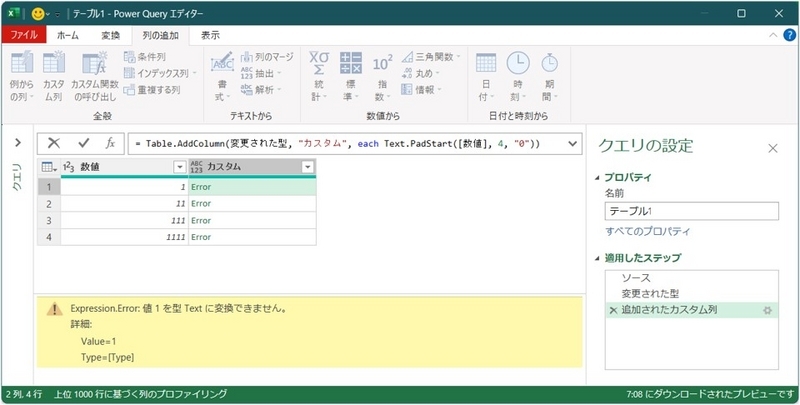This screenshot has height=405, width=800.
Task: Click the cell with value 11
Action: [124, 204]
